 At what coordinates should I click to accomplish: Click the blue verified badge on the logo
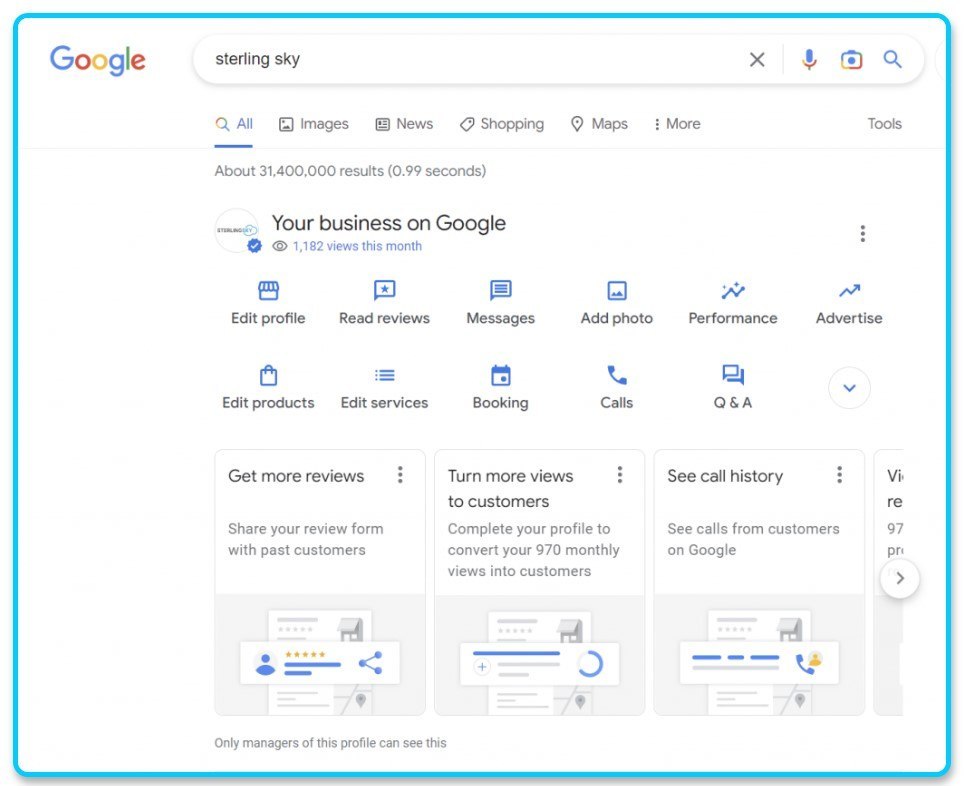[254, 246]
